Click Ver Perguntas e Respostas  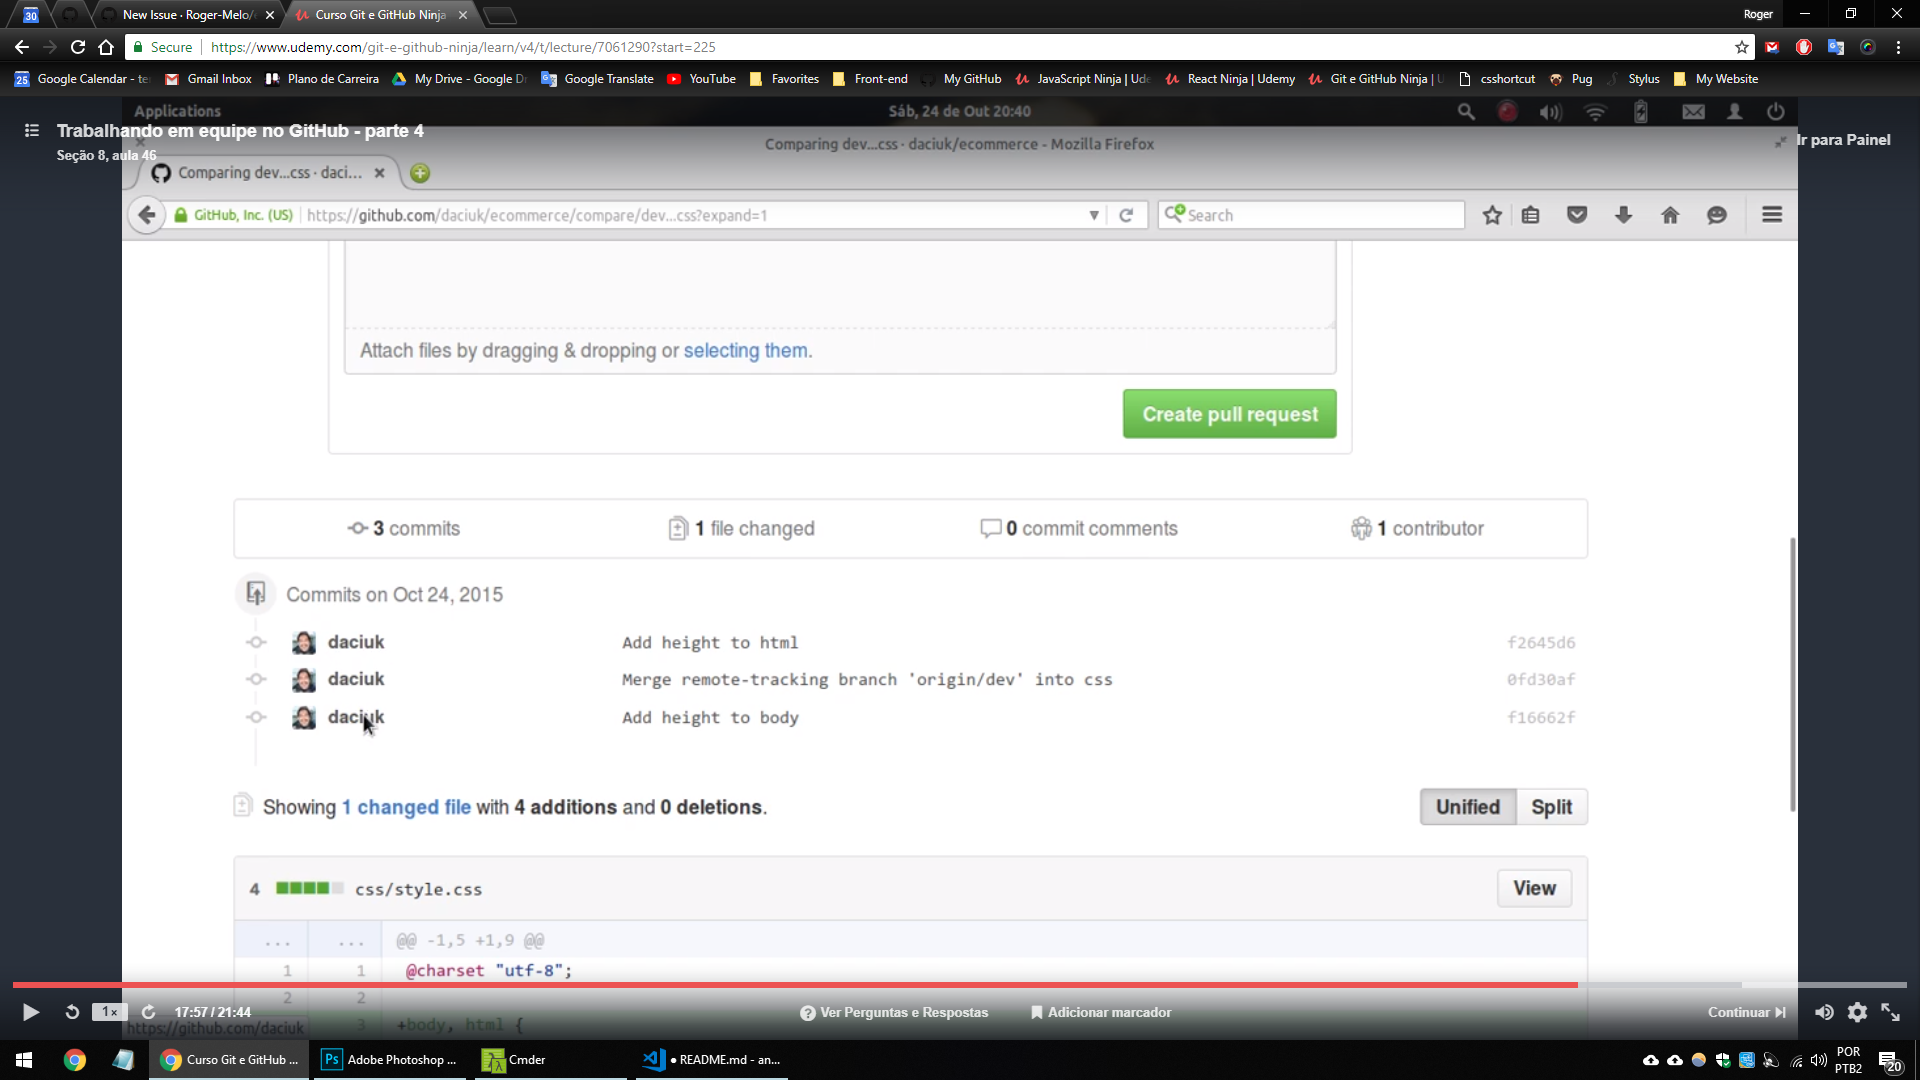tap(894, 1012)
